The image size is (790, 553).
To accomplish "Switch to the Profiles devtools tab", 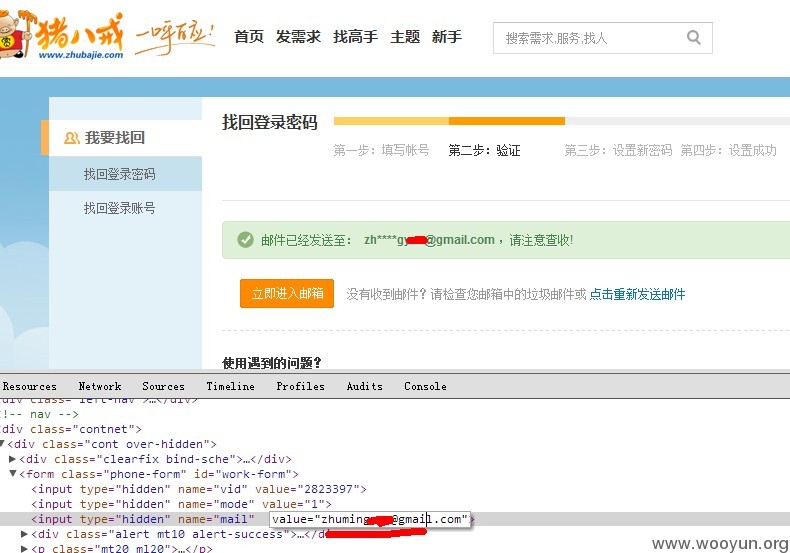I will coord(300,386).
